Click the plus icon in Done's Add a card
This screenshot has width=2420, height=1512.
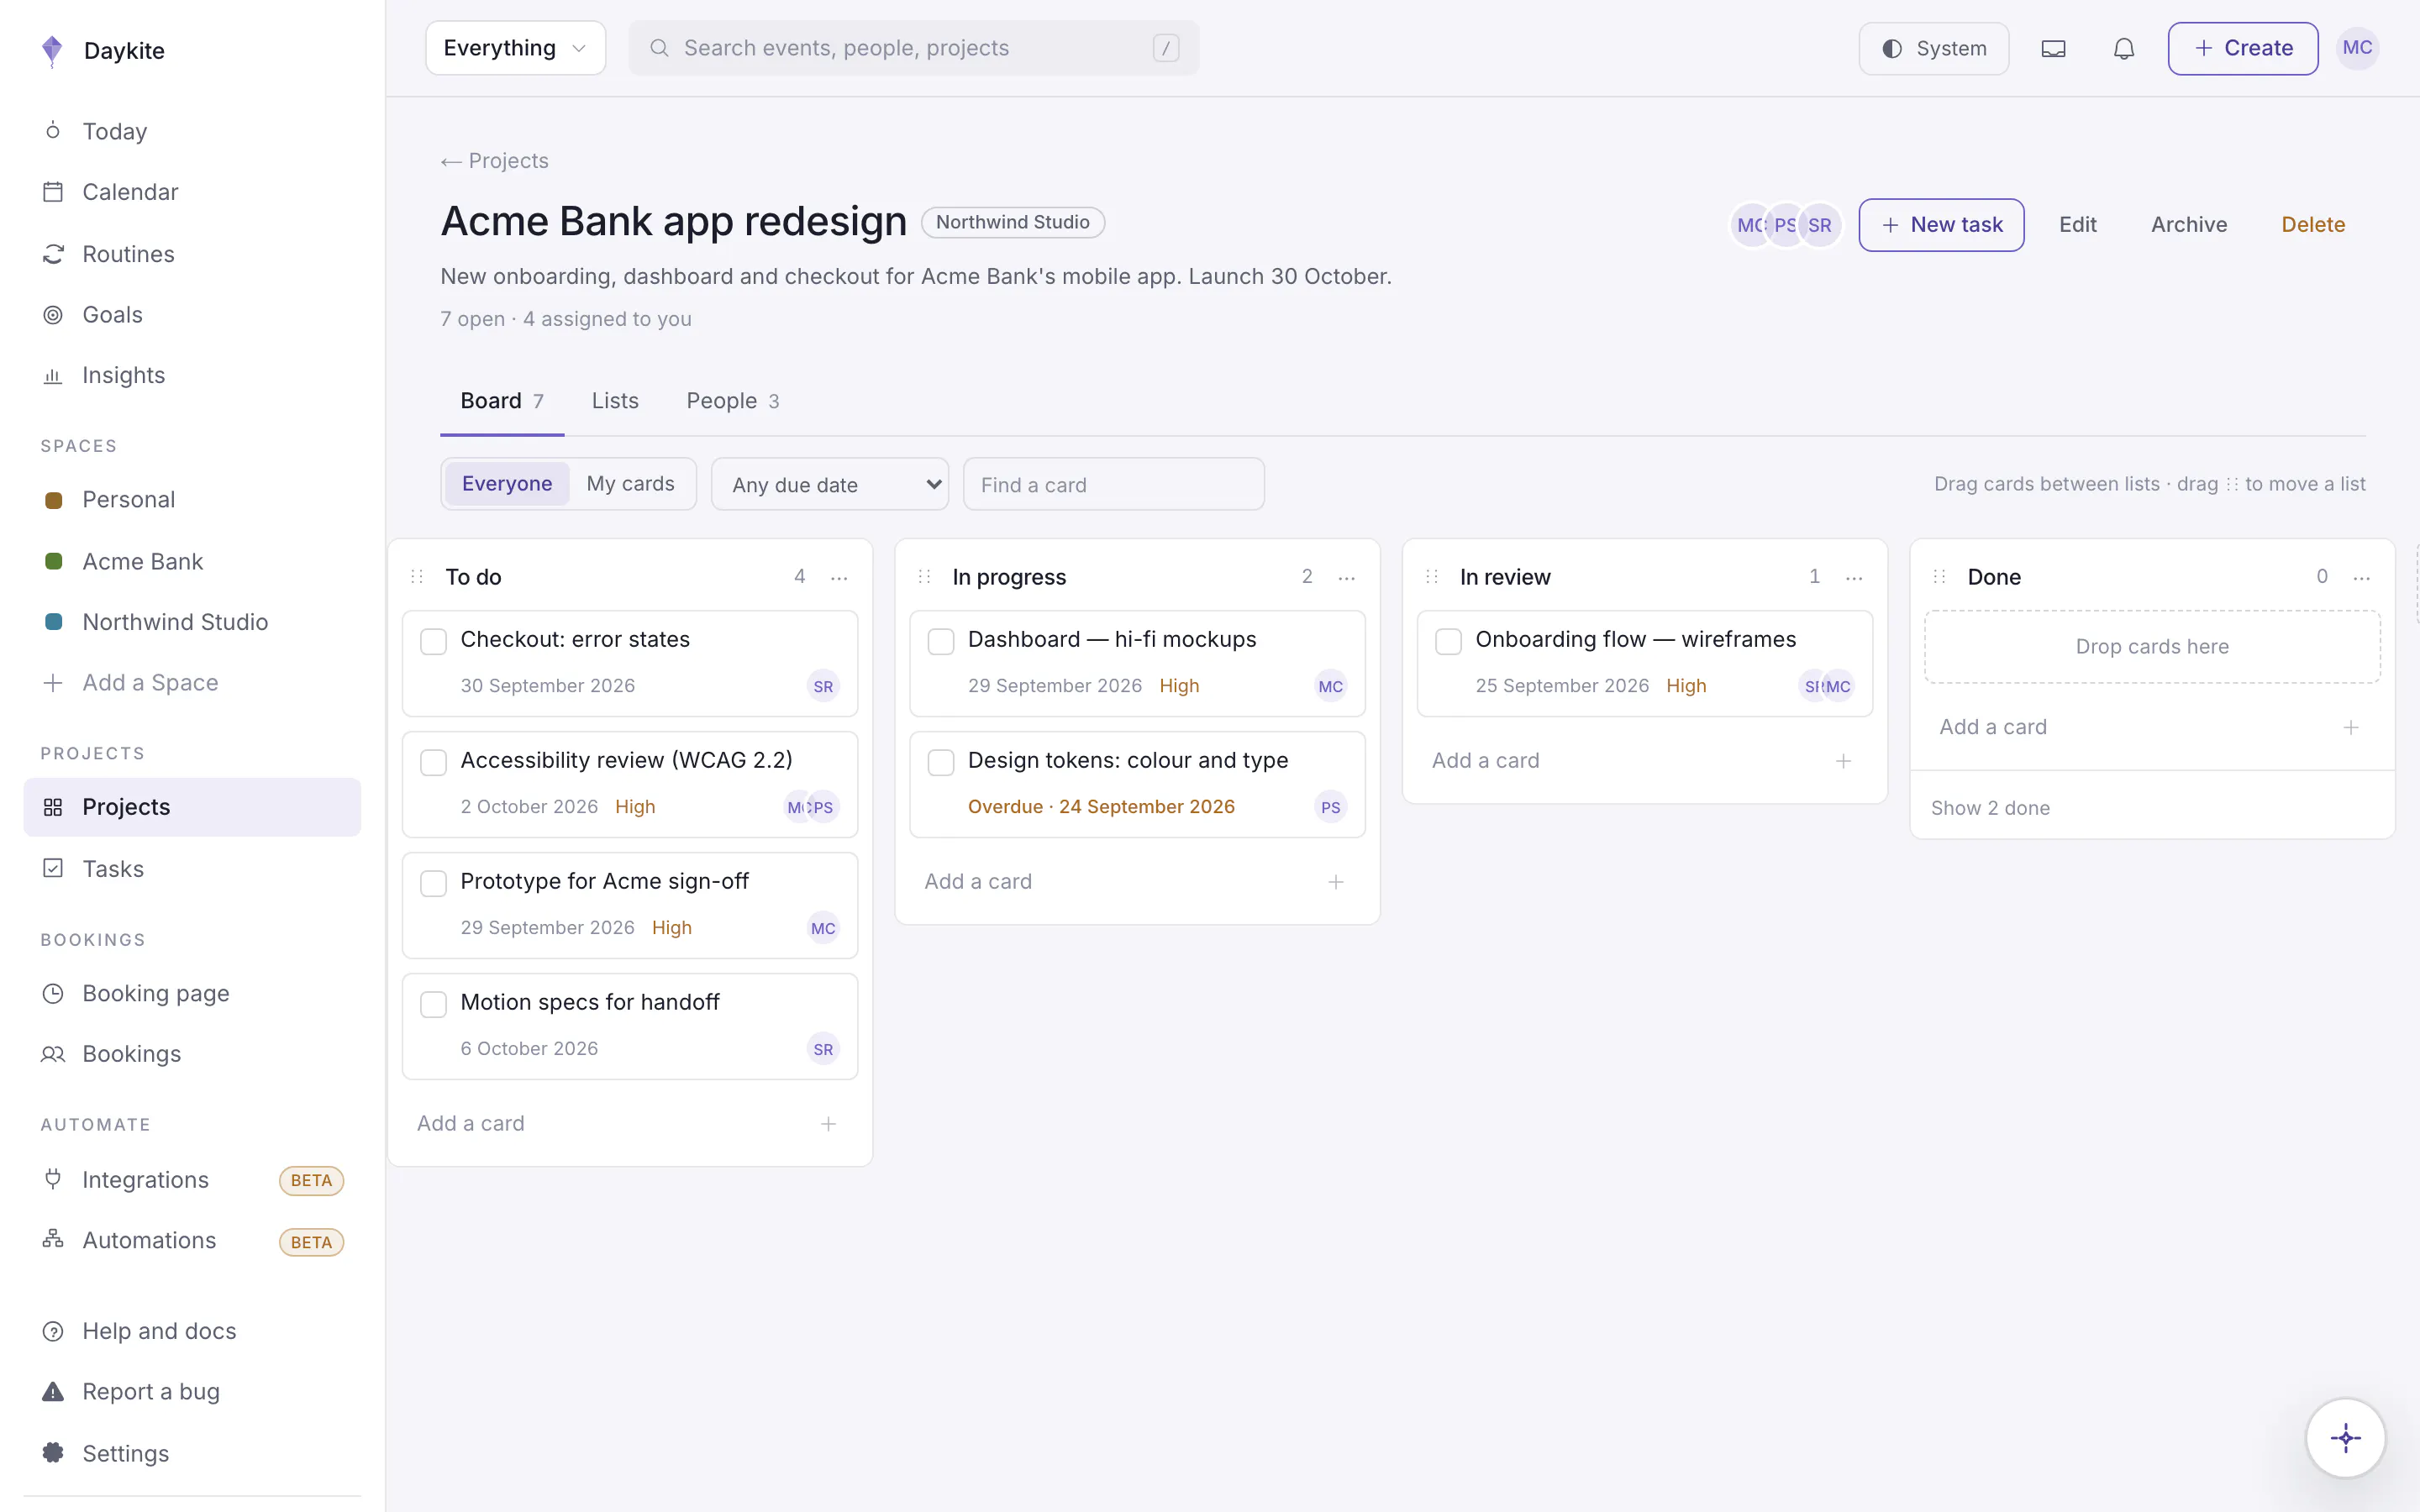[2351, 727]
